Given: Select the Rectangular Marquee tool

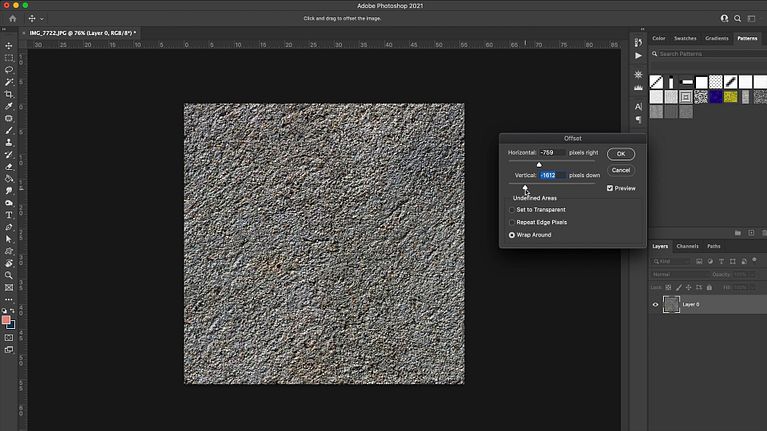Looking at the screenshot, I should pyautogui.click(x=9, y=58).
